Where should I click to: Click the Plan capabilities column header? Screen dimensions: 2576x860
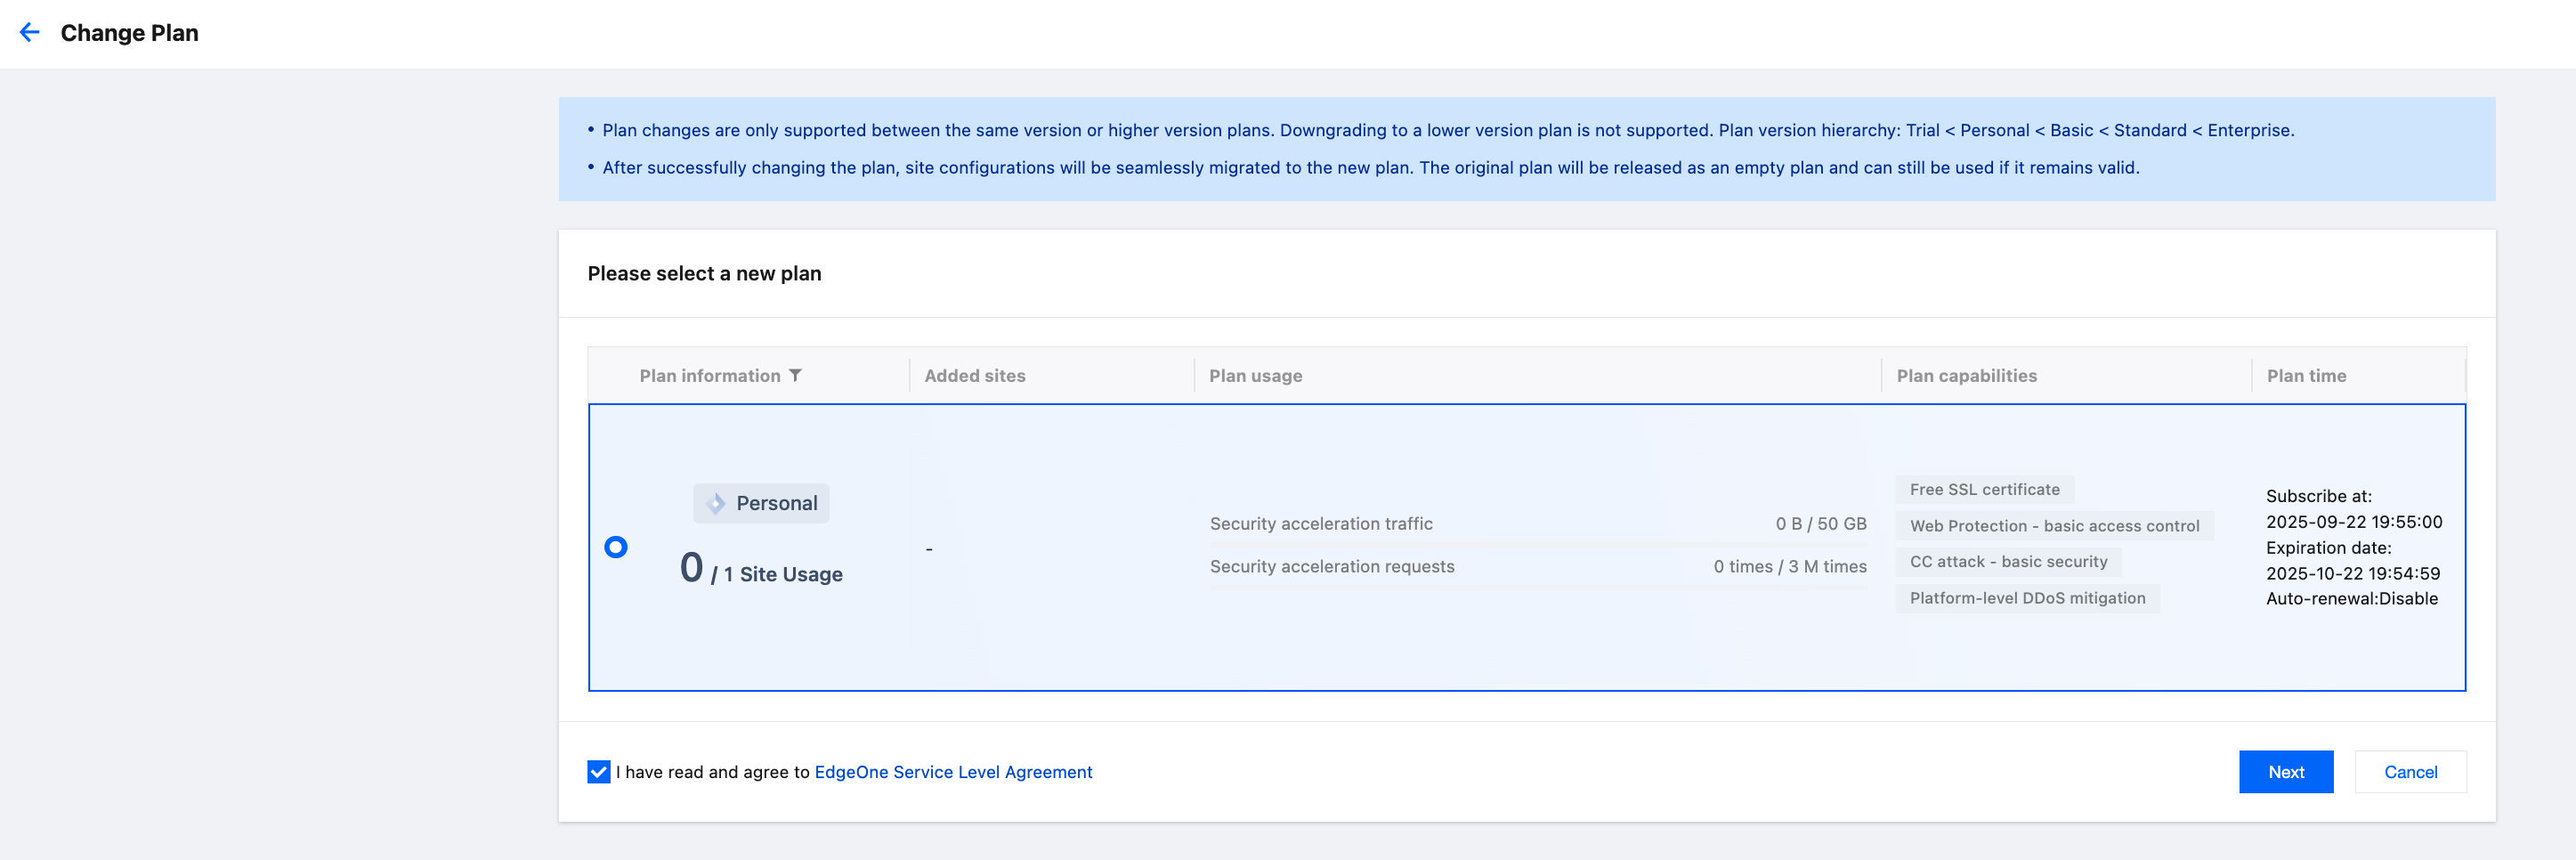(x=1966, y=375)
